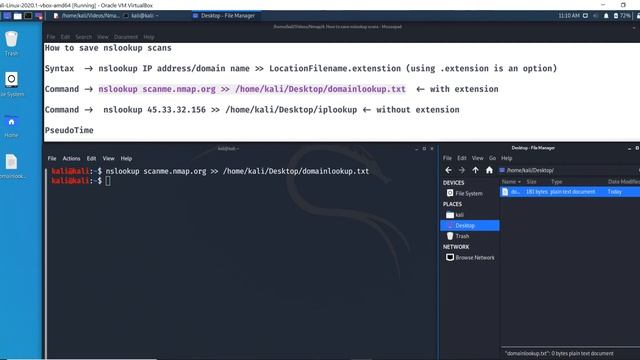Image resolution: width=640 pixels, height=360 pixels.
Task: Close the terminal window
Action: pos(432,149)
